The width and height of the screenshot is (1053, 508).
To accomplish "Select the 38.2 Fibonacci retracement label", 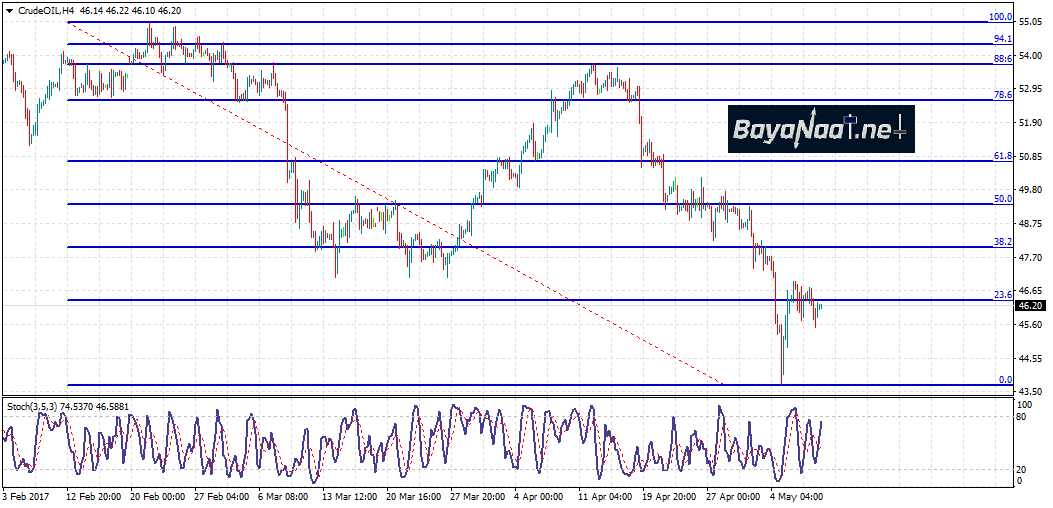I will coord(1002,242).
